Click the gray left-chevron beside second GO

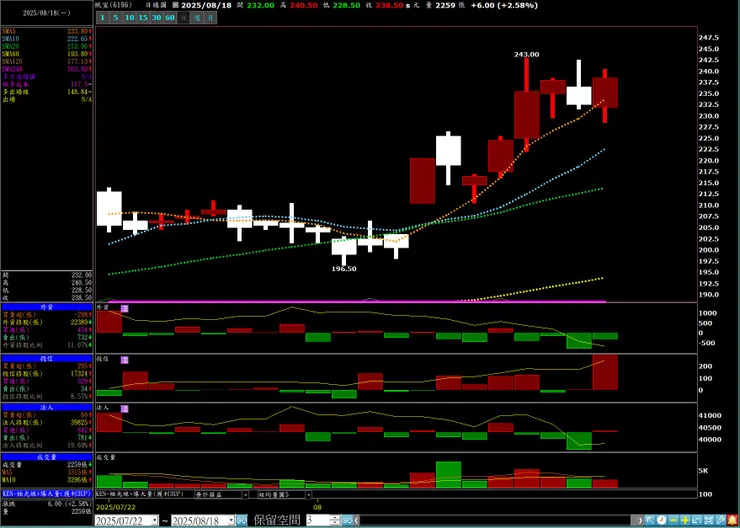click(356, 520)
